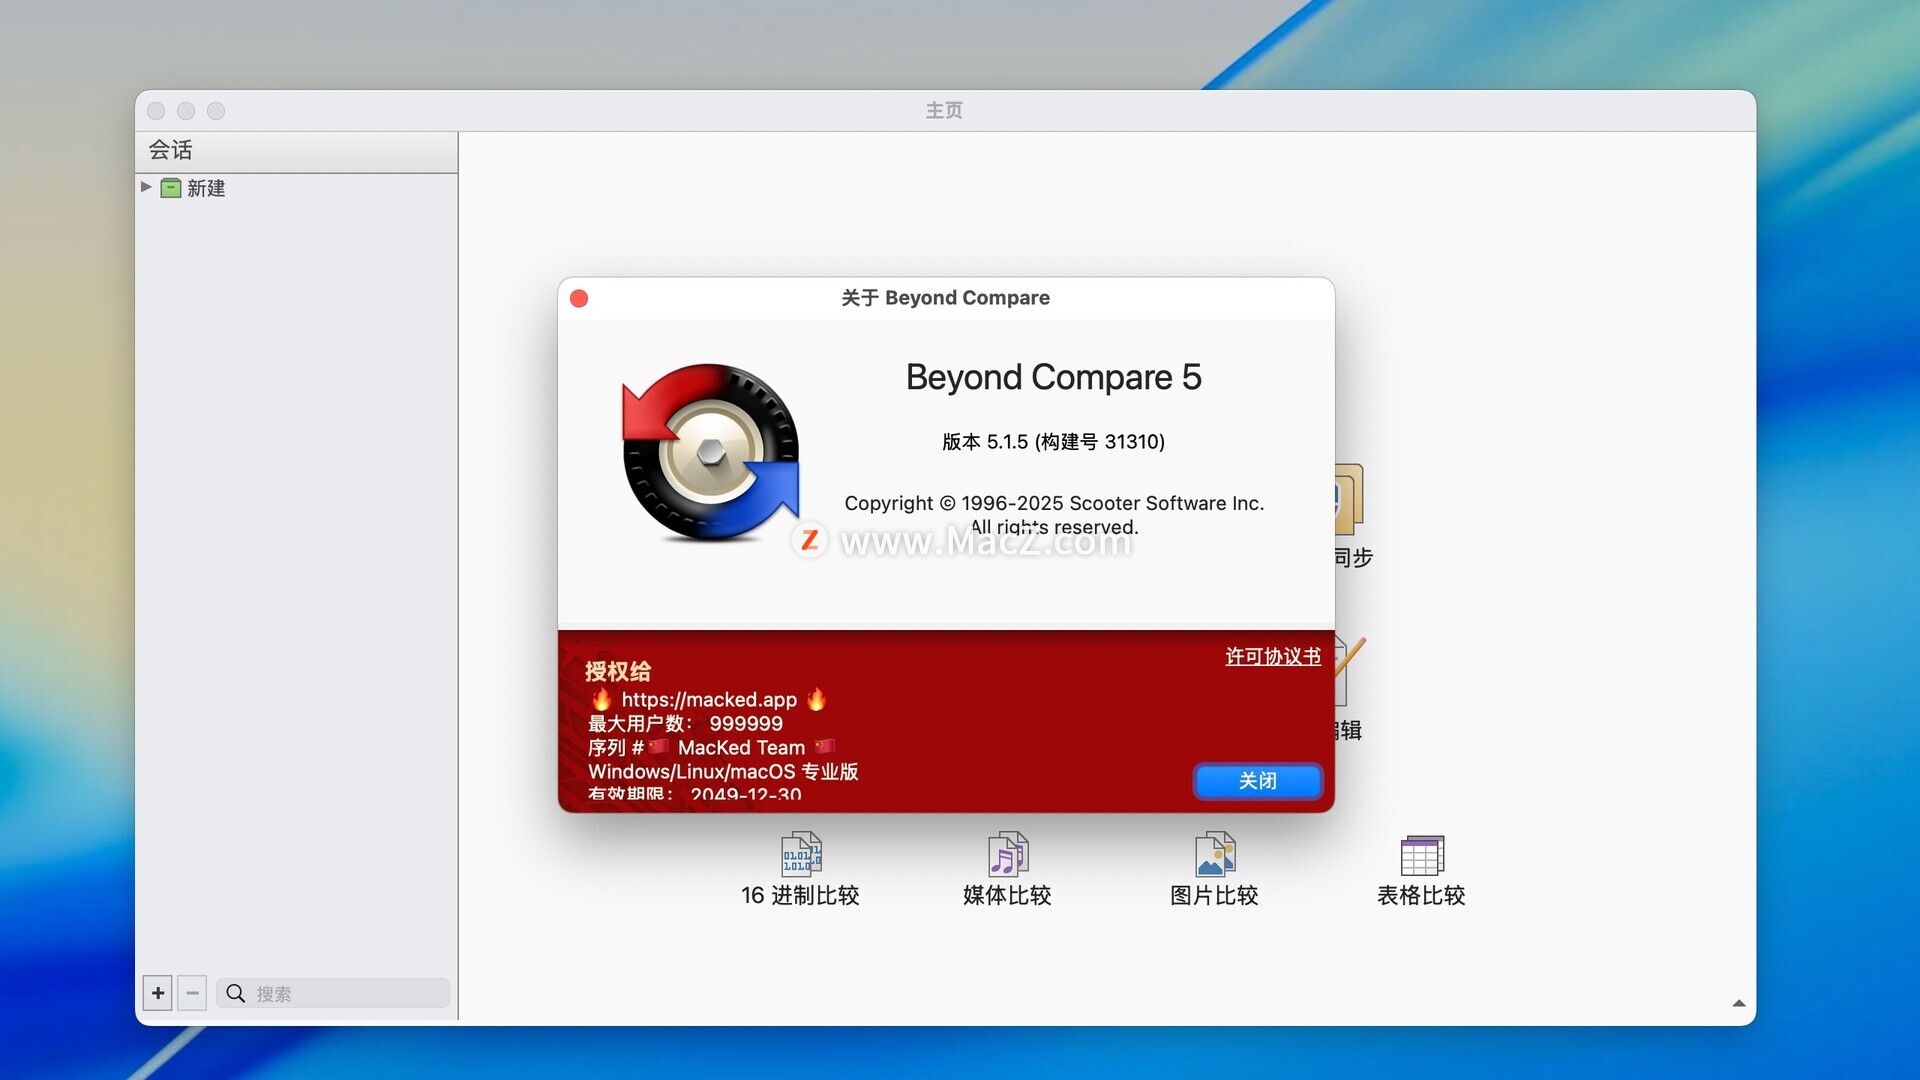The height and width of the screenshot is (1080, 1920).
Task: Select the 新建 session tree item
Action: click(206, 188)
